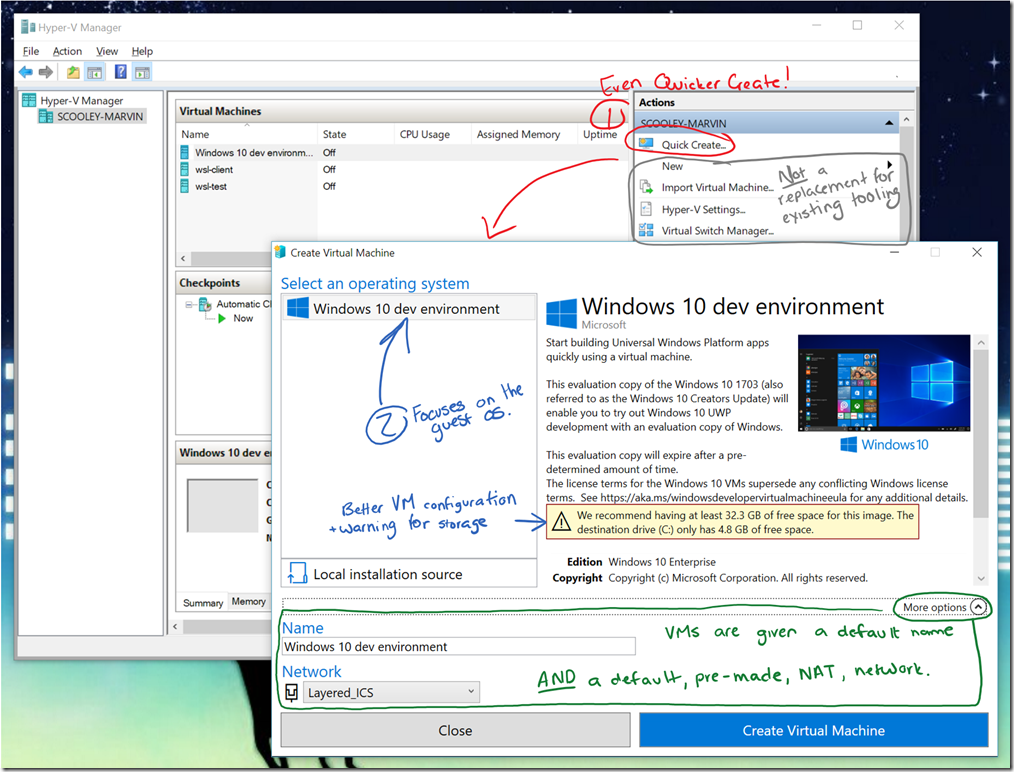Click inside the Name text field
1014x772 pixels.
[x=458, y=646]
